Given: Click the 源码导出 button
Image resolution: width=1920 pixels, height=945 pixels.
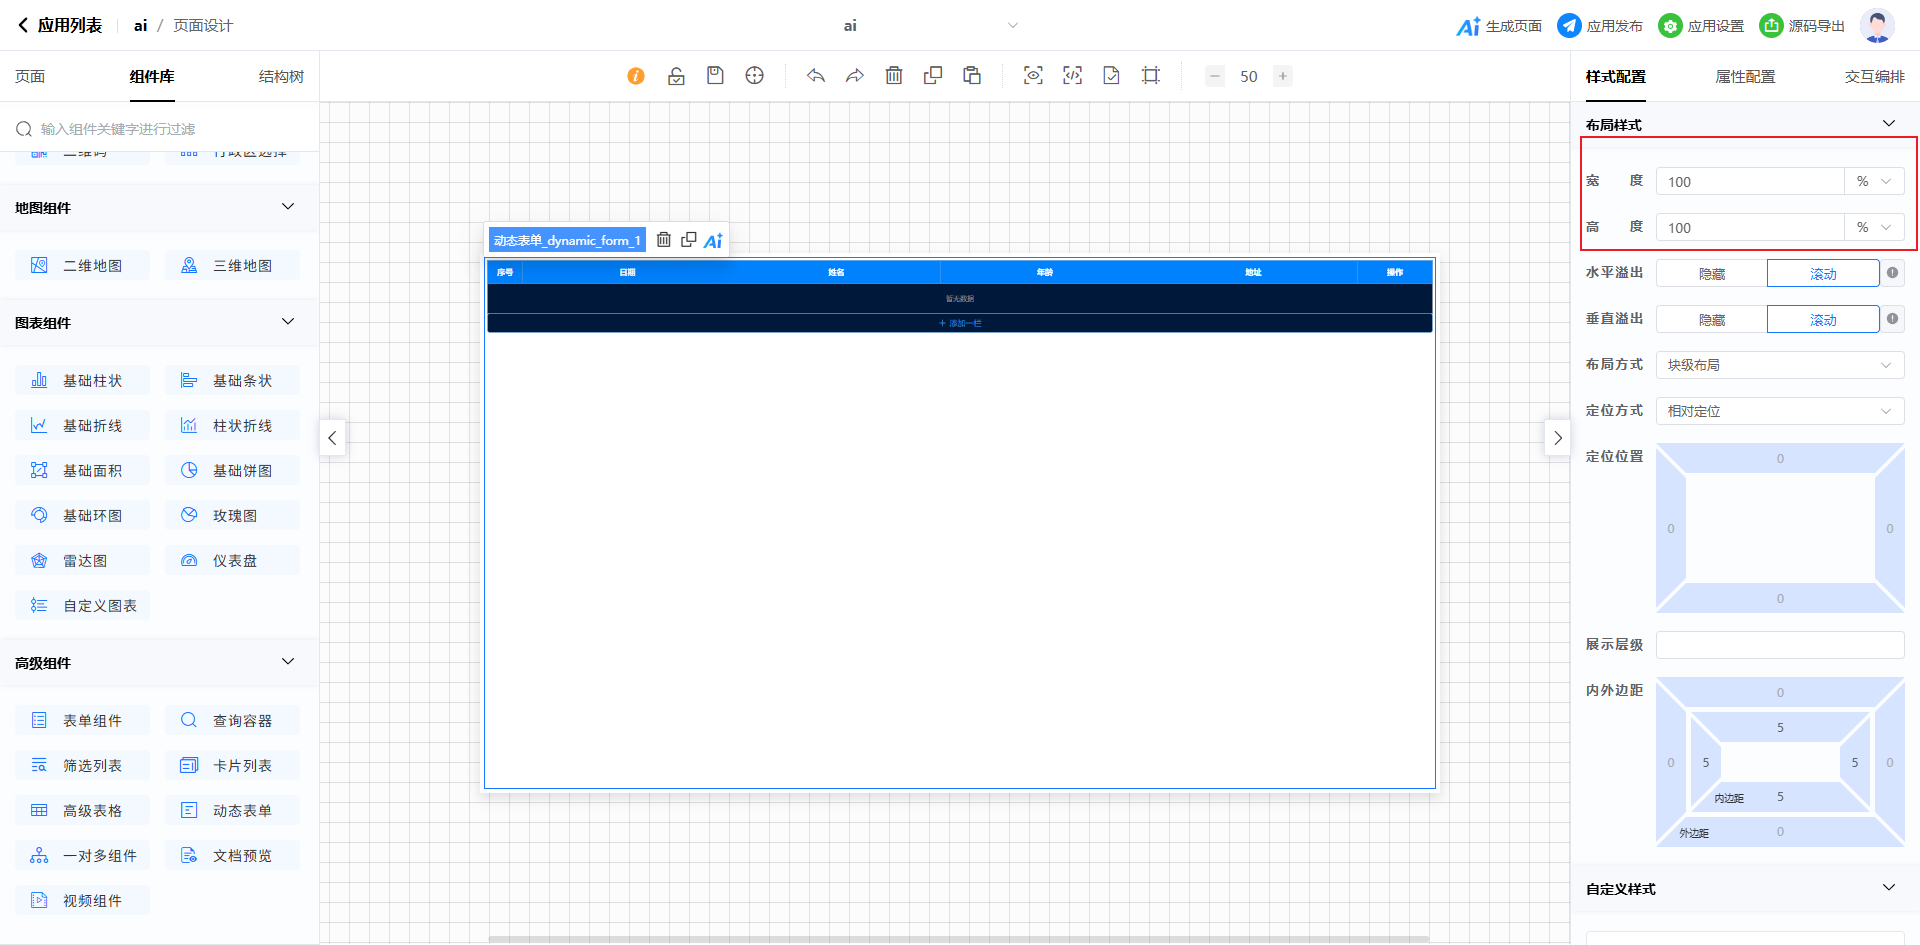Looking at the screenshot, I should pos(1802,26).
